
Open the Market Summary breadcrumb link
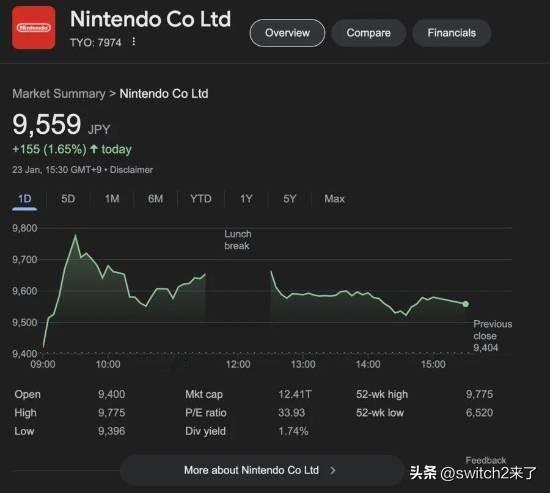[x=59, y=94]
